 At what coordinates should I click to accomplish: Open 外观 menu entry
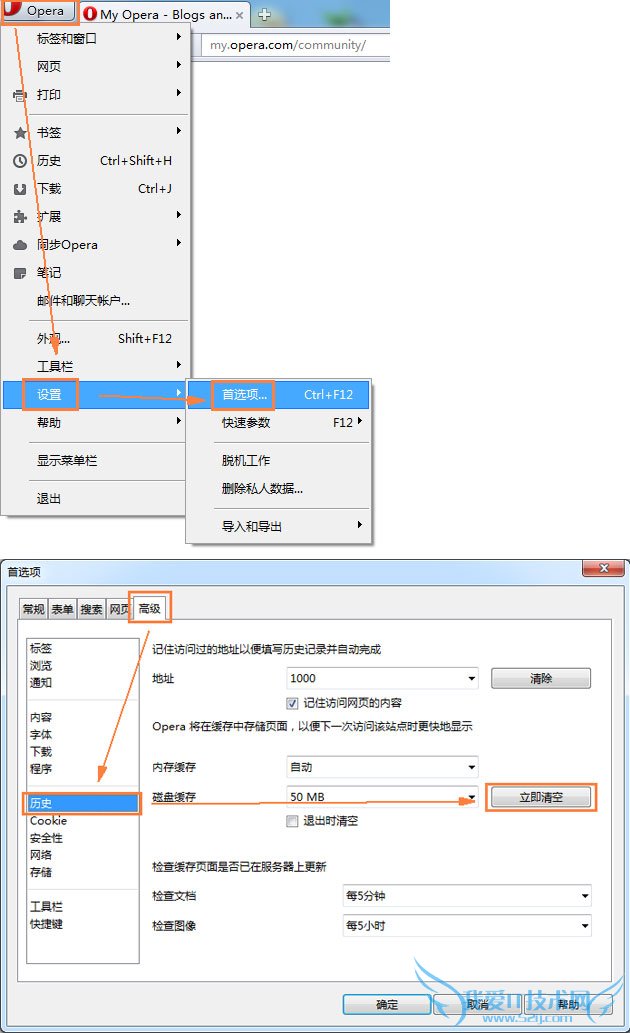pyautogui.click(x=96, y=338)
